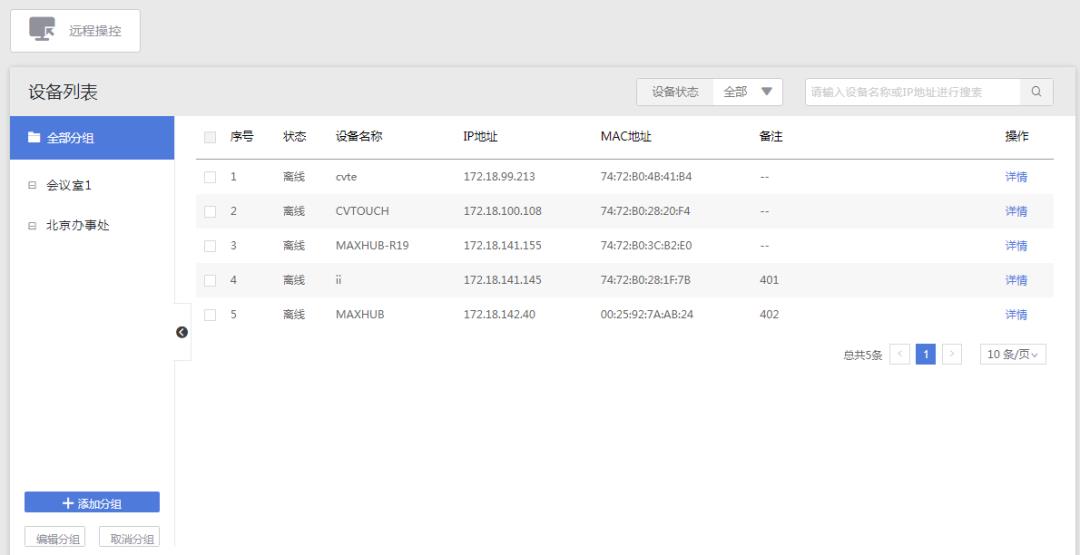
Task: Select the 全部分组 sidebar item
Action: pyautogui.click(x=92, y=138)
